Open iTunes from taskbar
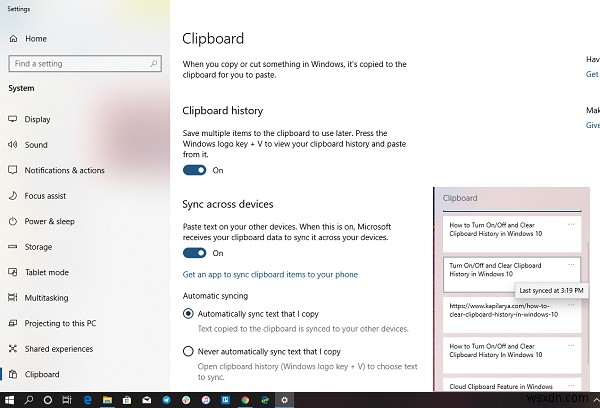The height and width of the screenshot is (408, 600). (x=206, y=400)
